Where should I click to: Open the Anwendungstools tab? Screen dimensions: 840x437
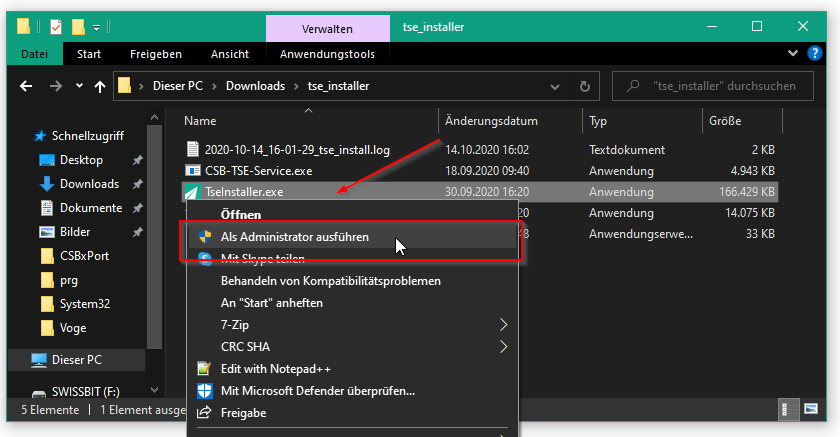point(327,54)
